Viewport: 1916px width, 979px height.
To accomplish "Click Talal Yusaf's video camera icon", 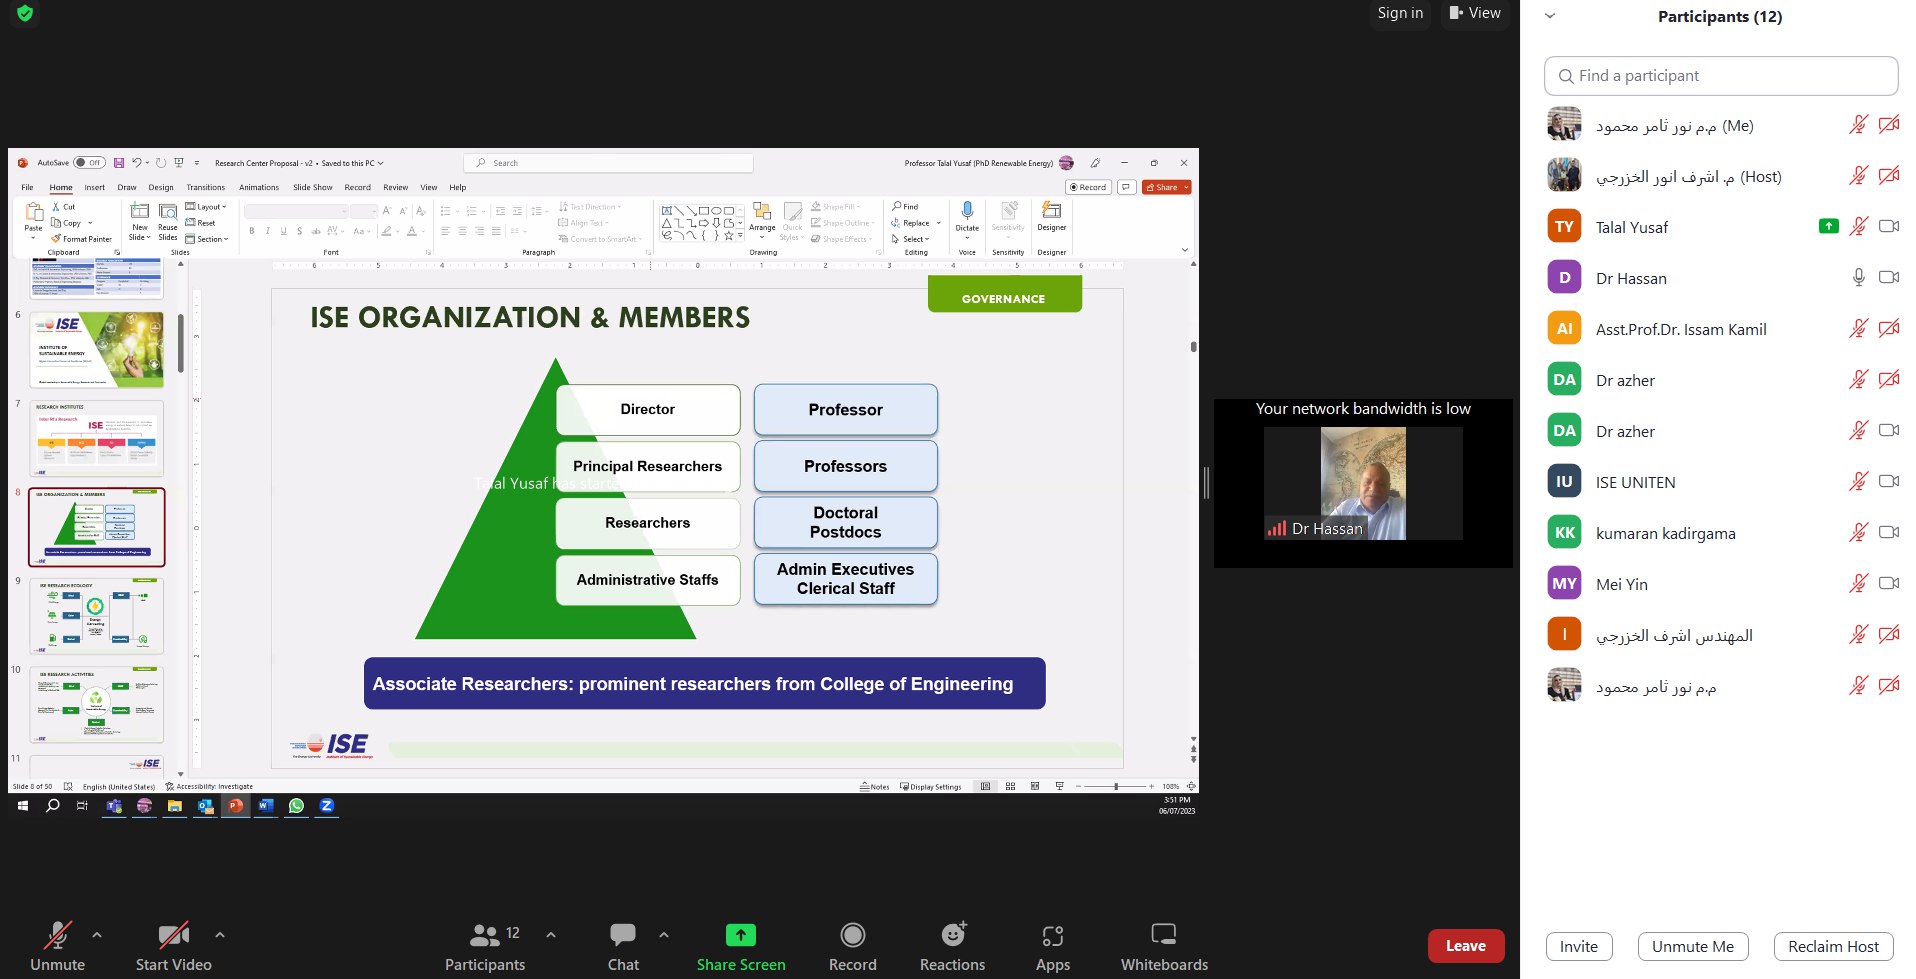I will tap(1888, 226).
